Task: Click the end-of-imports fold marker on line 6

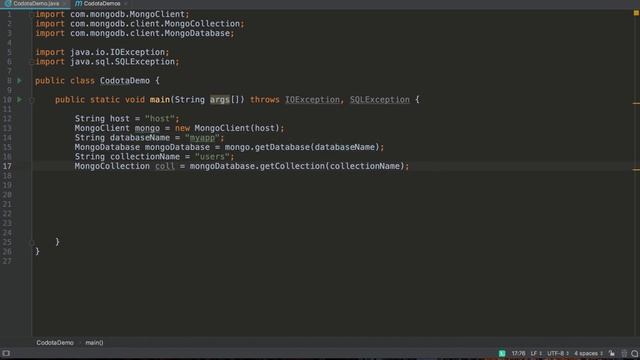Action: click(32, 62)
